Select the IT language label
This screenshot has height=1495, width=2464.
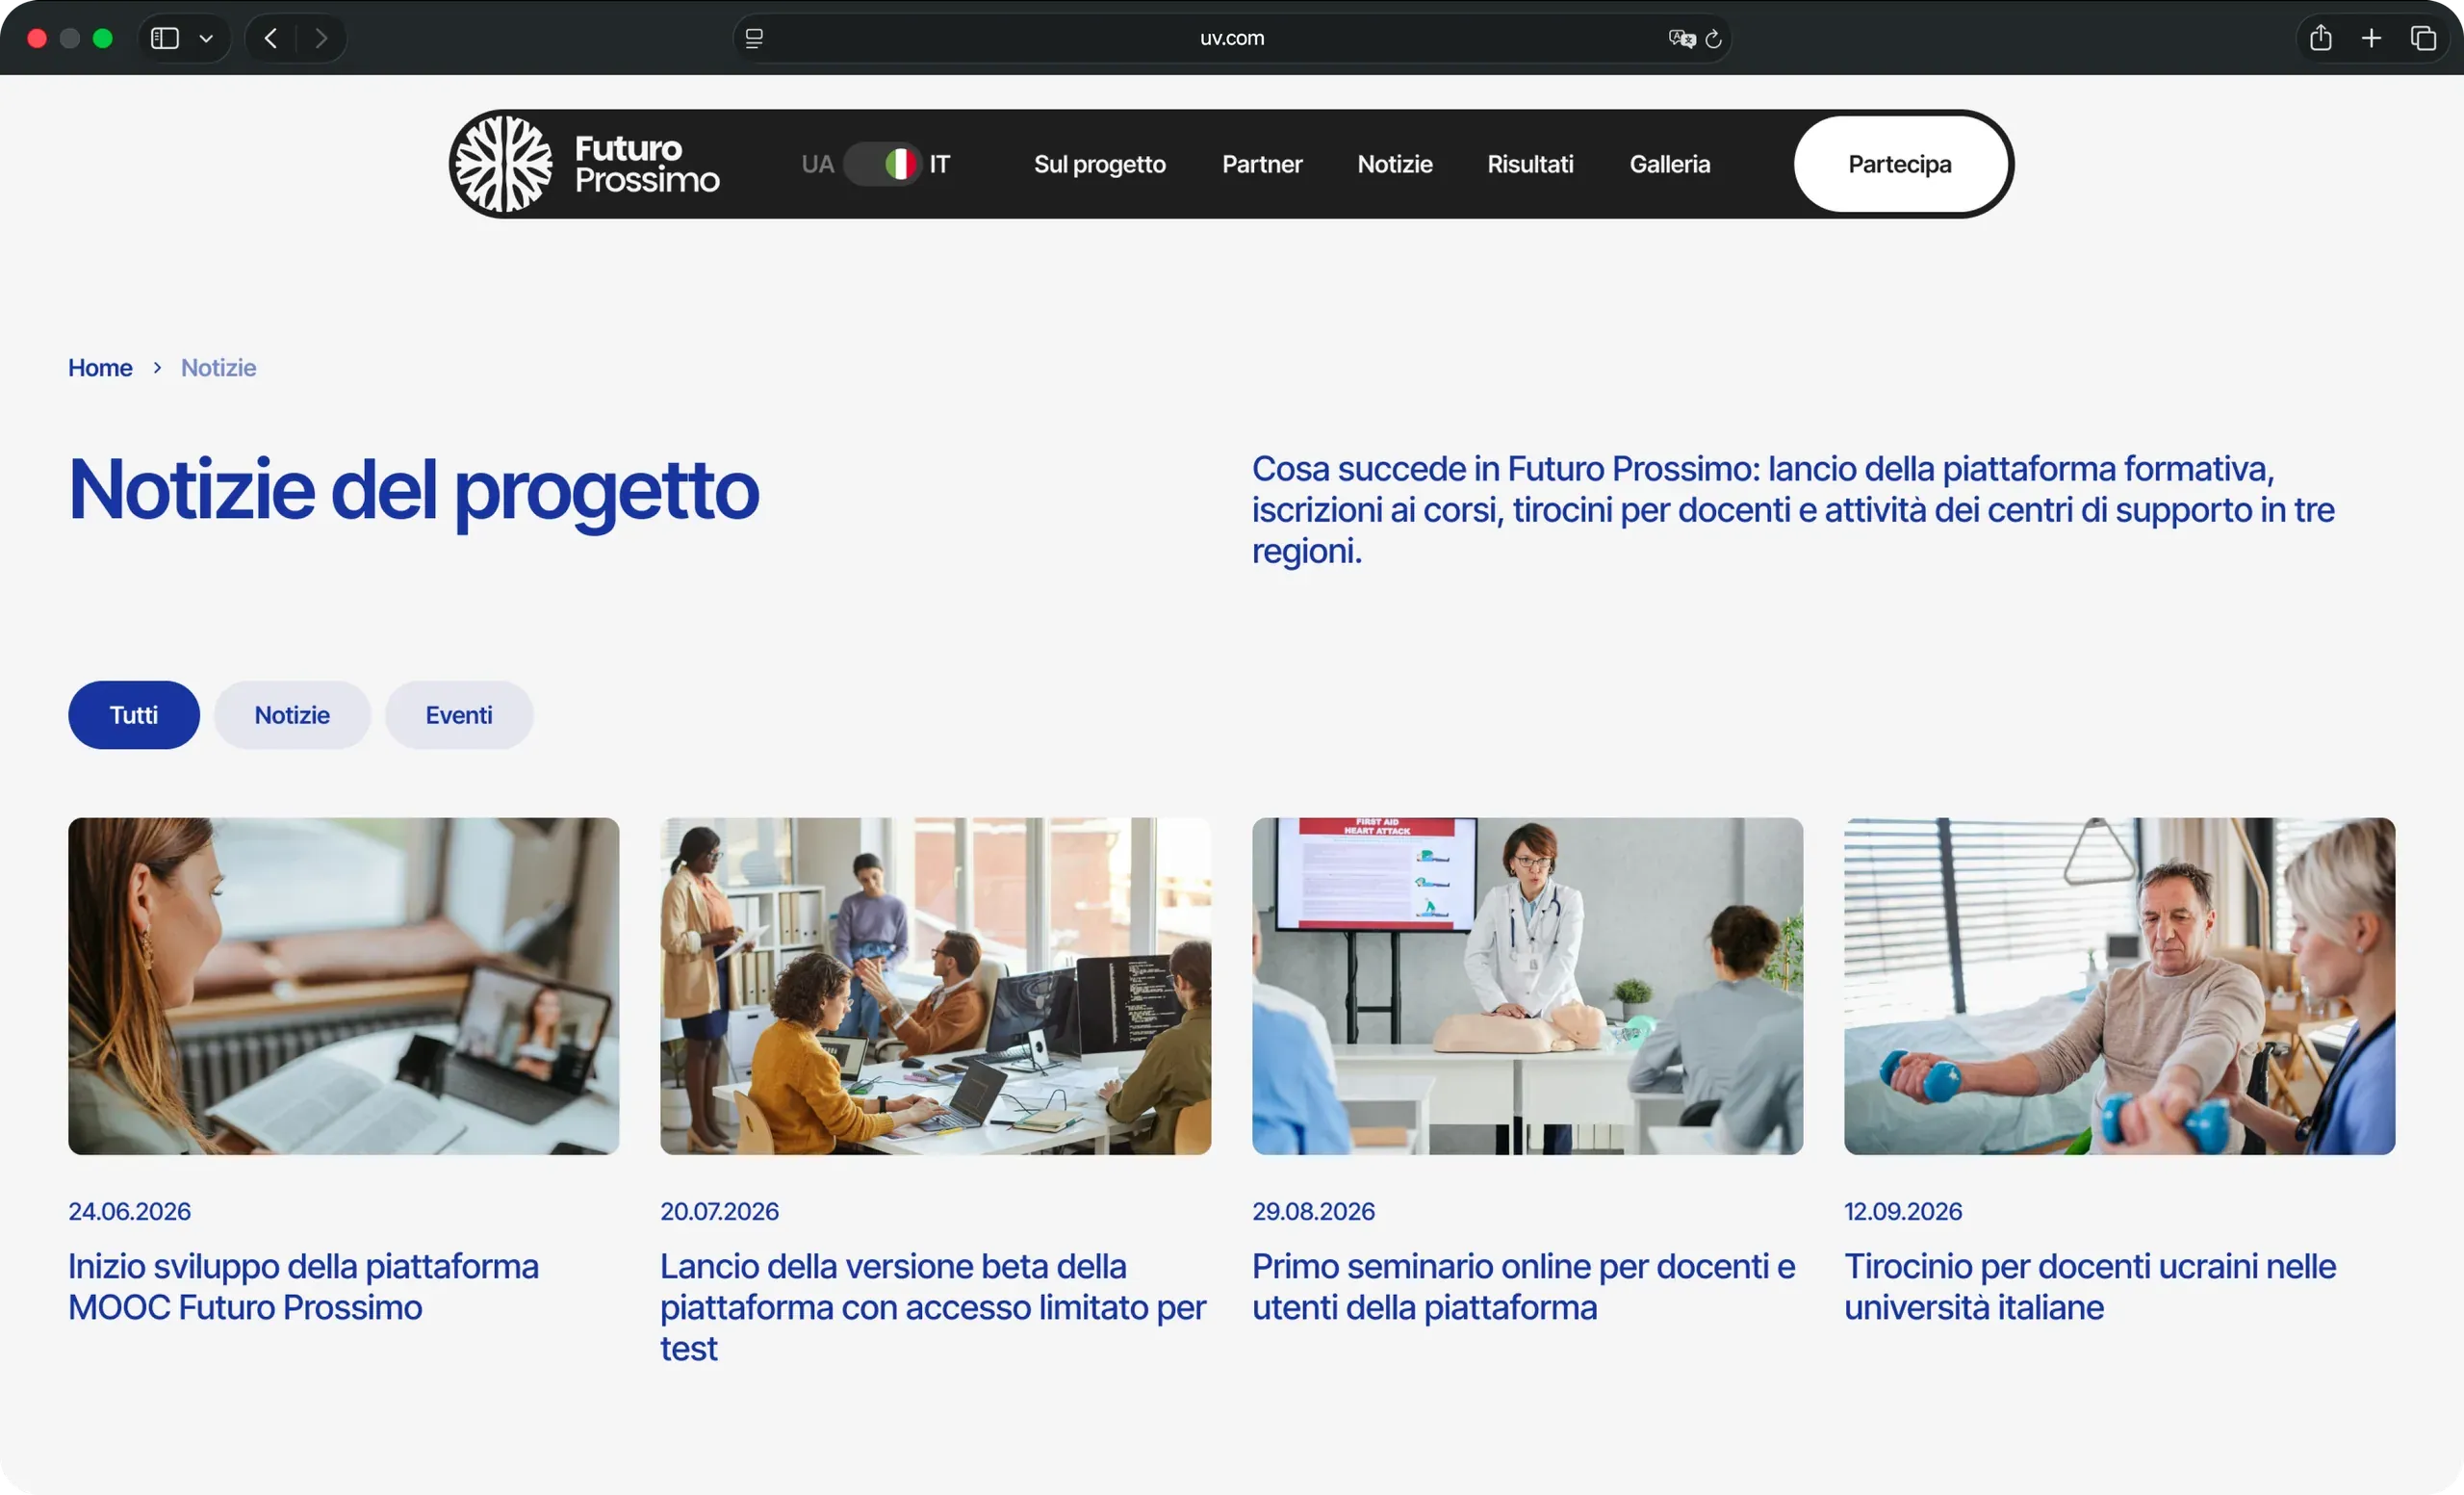[x=939, y=164]
